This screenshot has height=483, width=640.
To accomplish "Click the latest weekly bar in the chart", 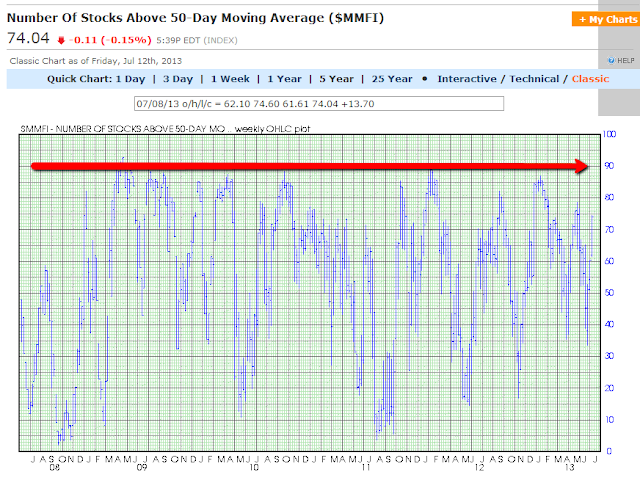I will click(x=592, y=236).
